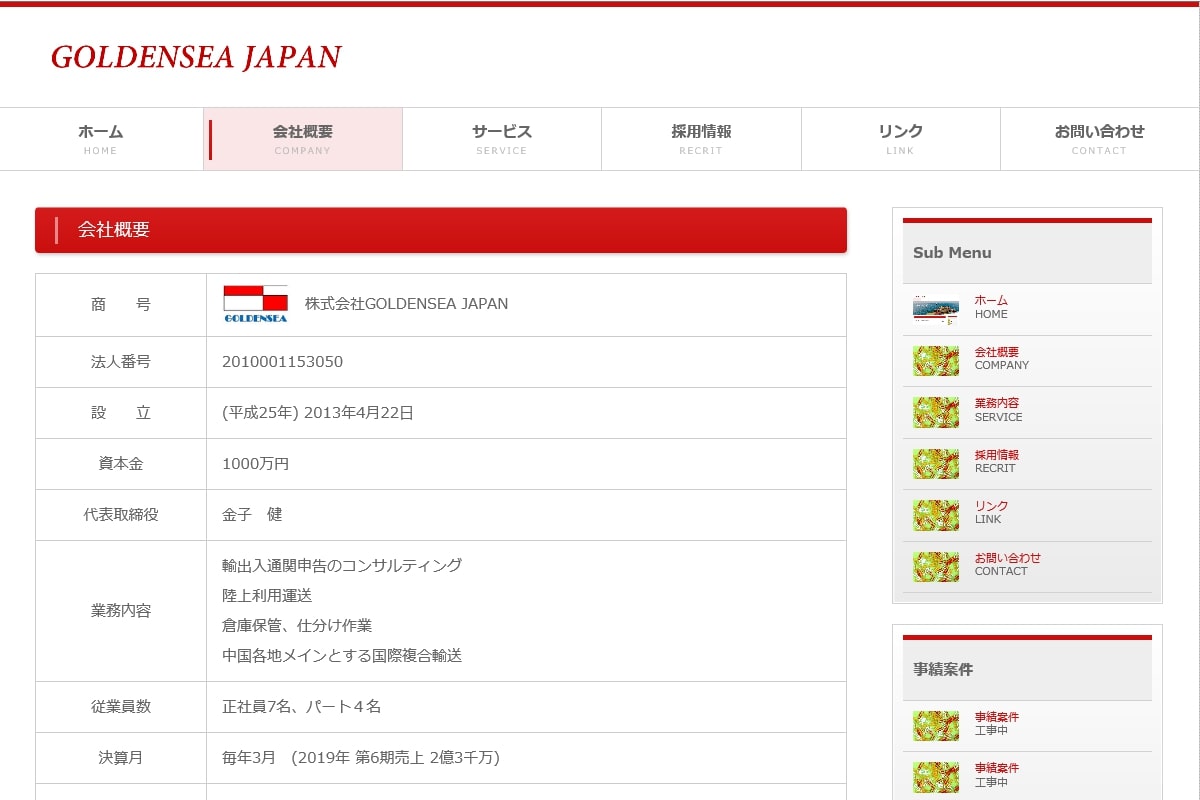
Task: Click the 従業員数 value 正社員7名、パート4名
Action: [302, 707]
